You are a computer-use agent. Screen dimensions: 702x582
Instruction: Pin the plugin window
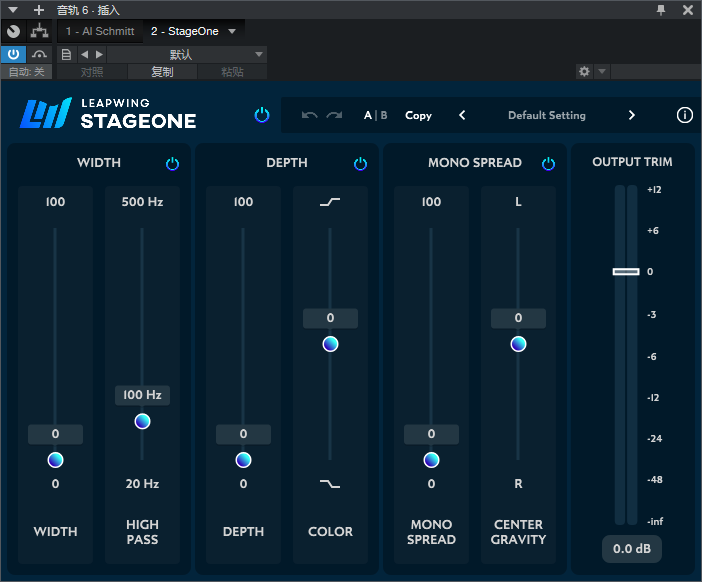[661, 10]
